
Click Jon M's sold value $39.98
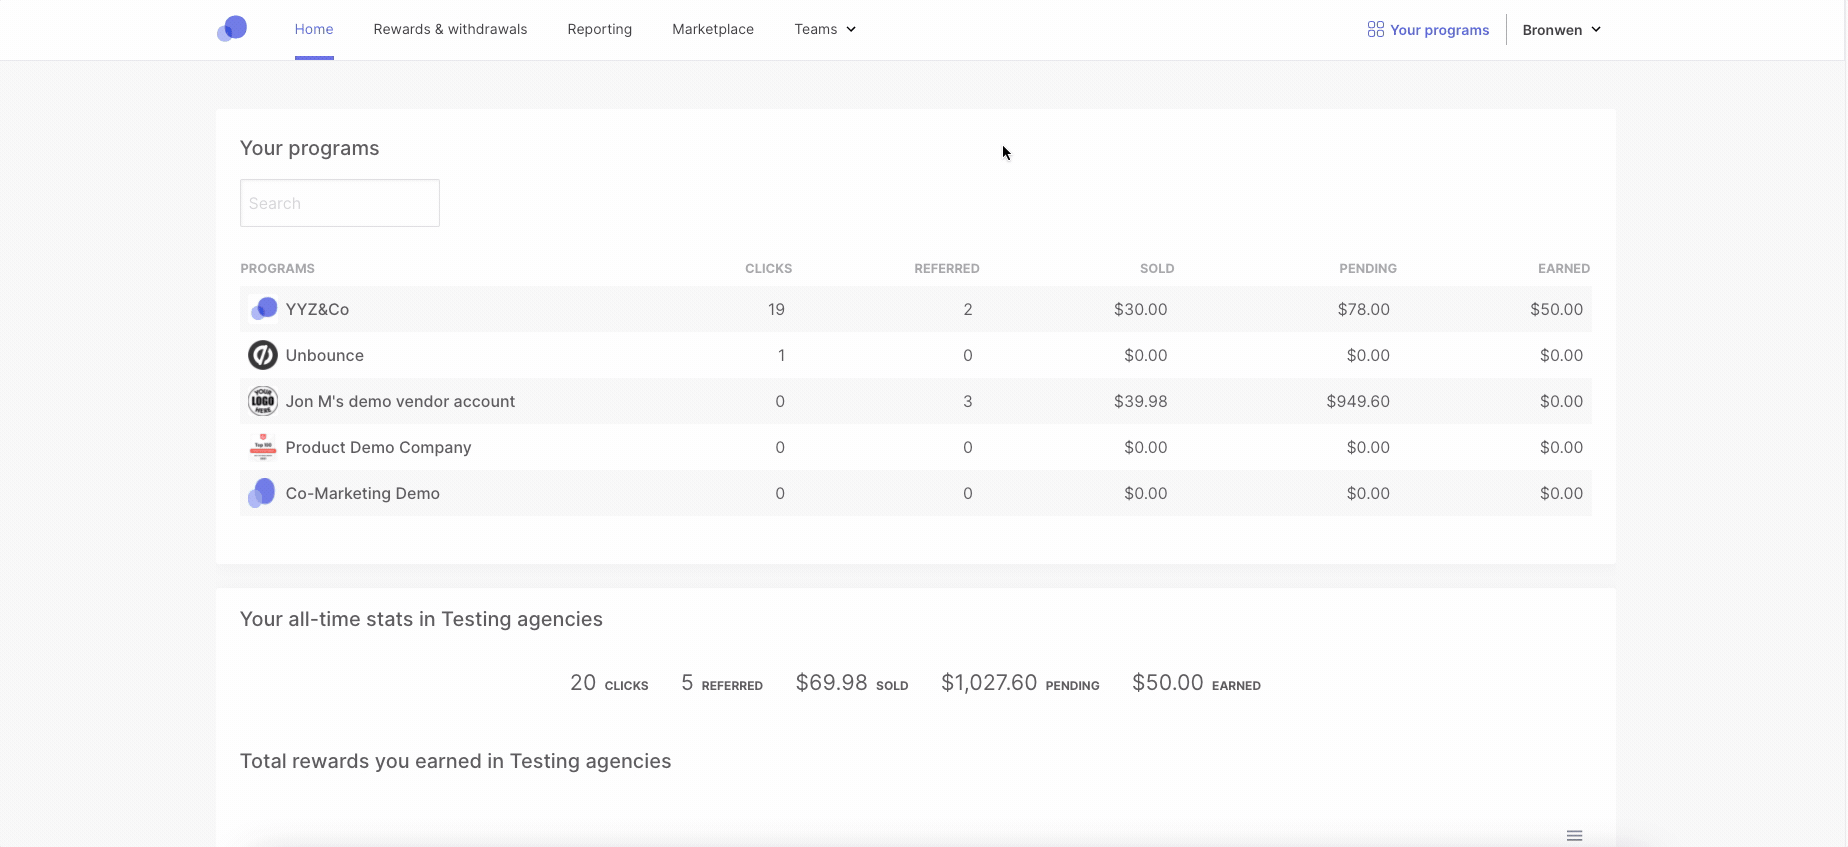pos(1140,401)
